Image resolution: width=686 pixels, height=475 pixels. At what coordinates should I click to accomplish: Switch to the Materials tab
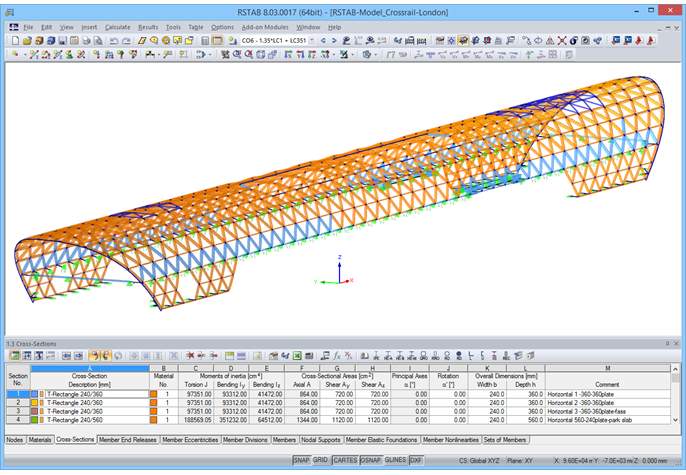[x=40, y=440]
